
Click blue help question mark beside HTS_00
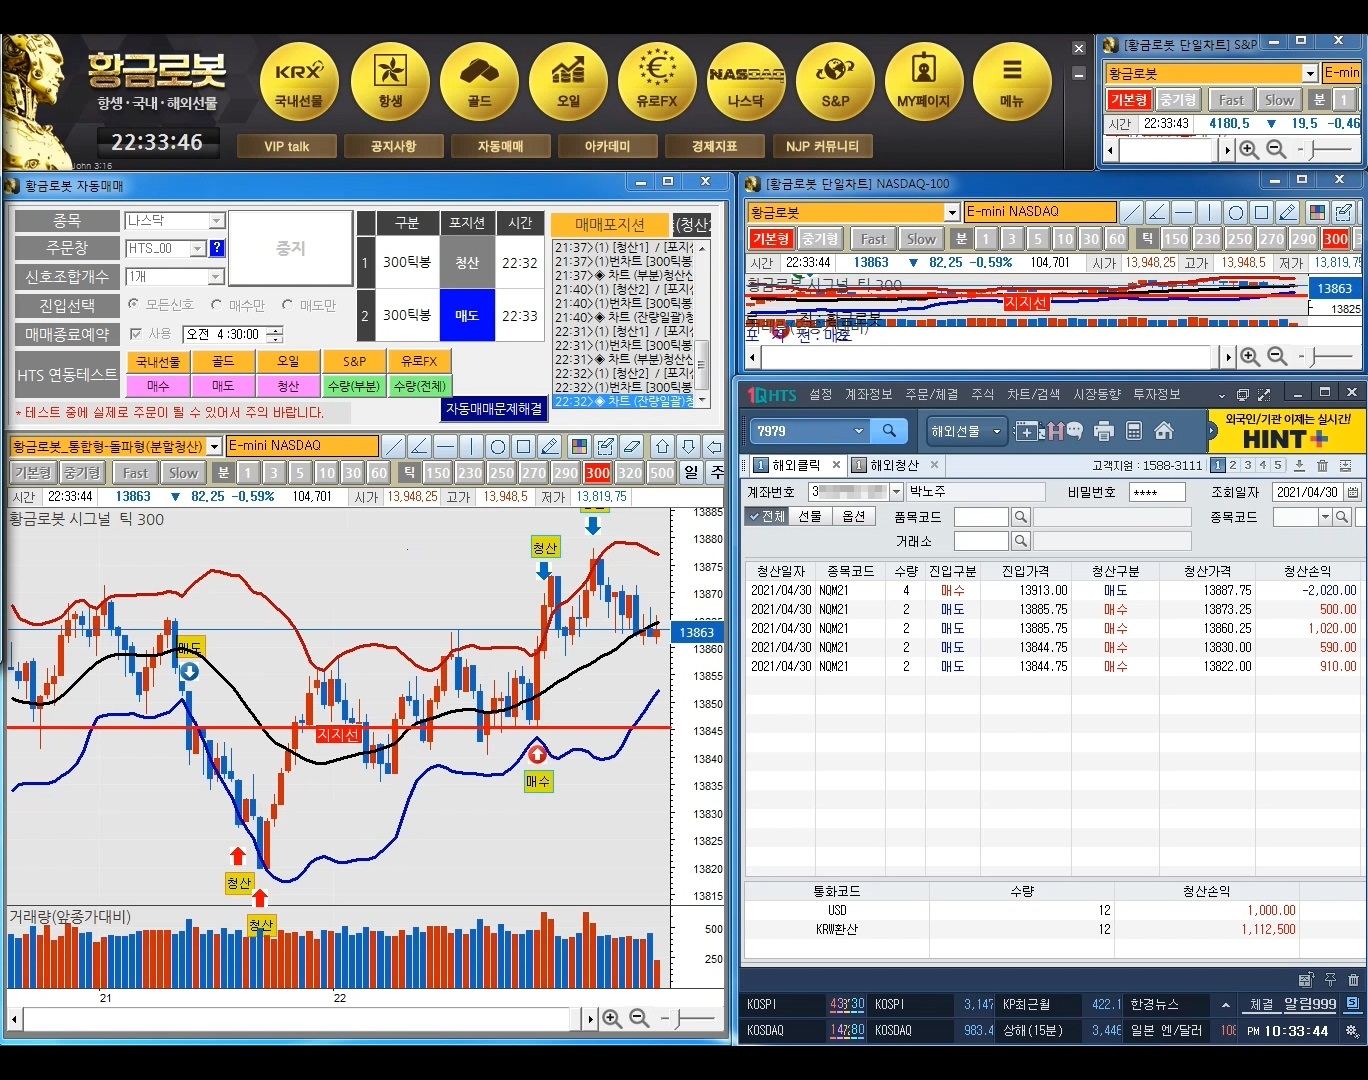coord(217,248)
